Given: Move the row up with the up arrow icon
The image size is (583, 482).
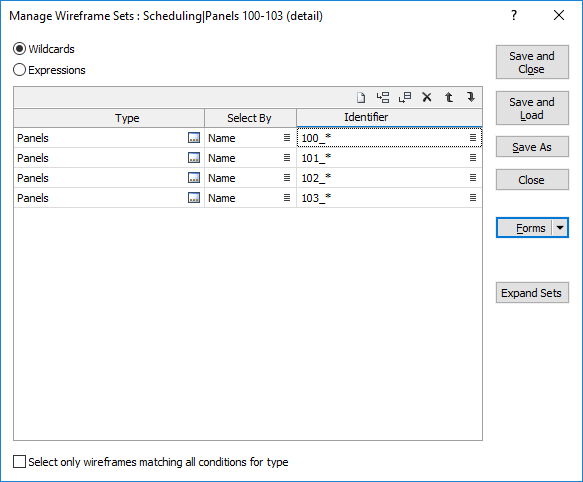Looking at the screenshot, I should point(449,98).
